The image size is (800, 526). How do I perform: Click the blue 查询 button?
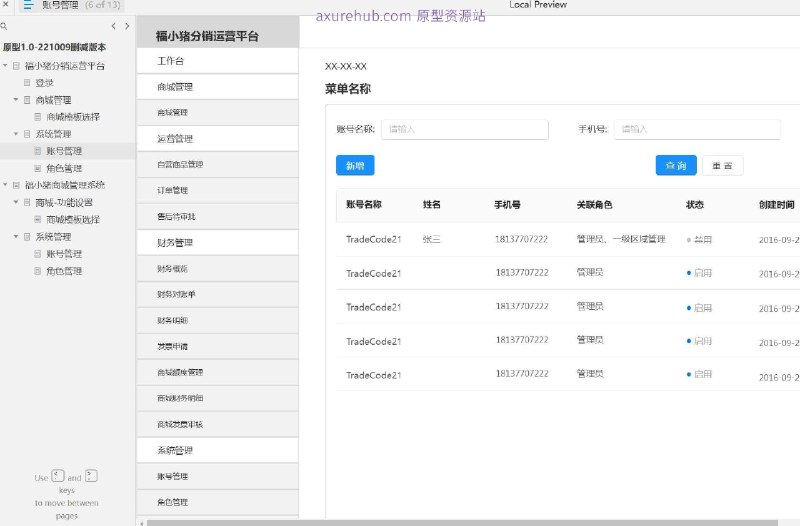tap(676, 165)
